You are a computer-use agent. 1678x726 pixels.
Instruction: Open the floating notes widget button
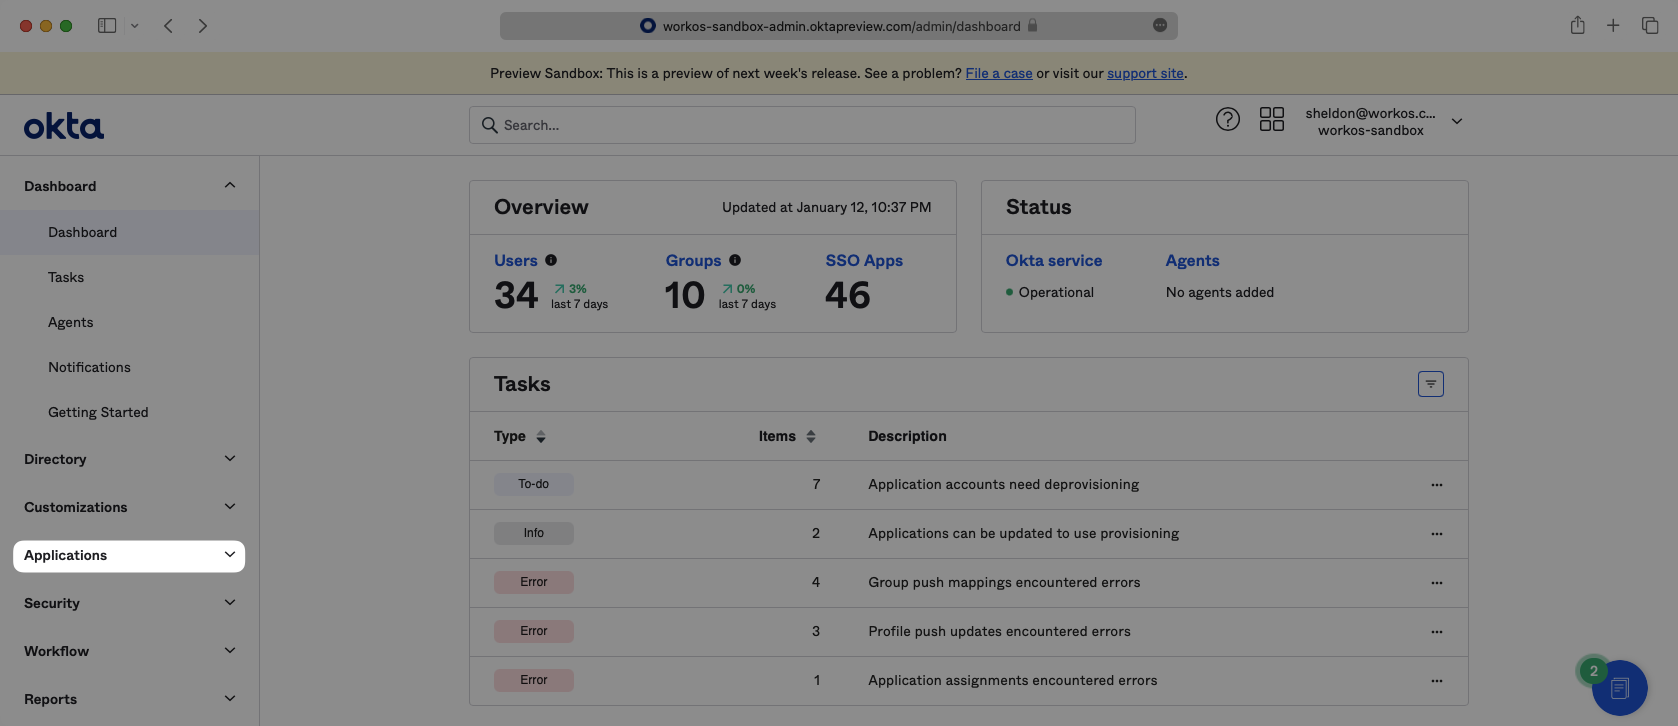(1619, 688)
